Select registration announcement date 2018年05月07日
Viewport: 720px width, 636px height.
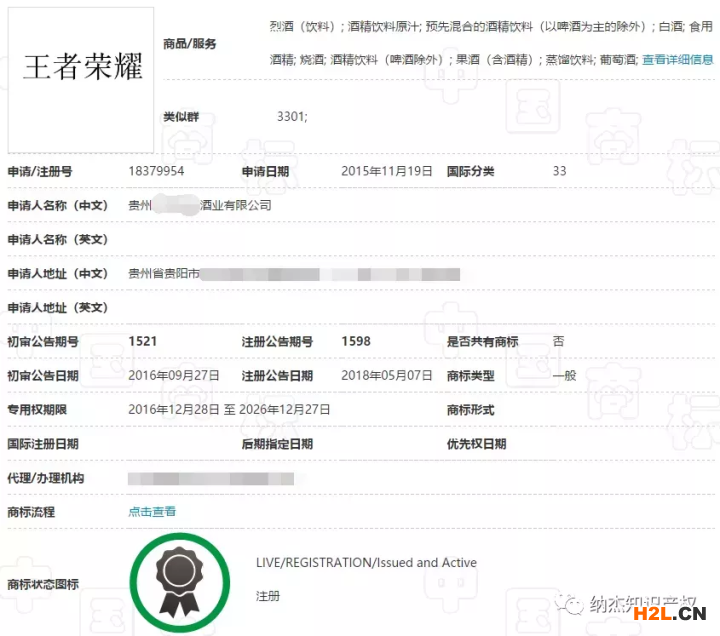tap(387, 375)
